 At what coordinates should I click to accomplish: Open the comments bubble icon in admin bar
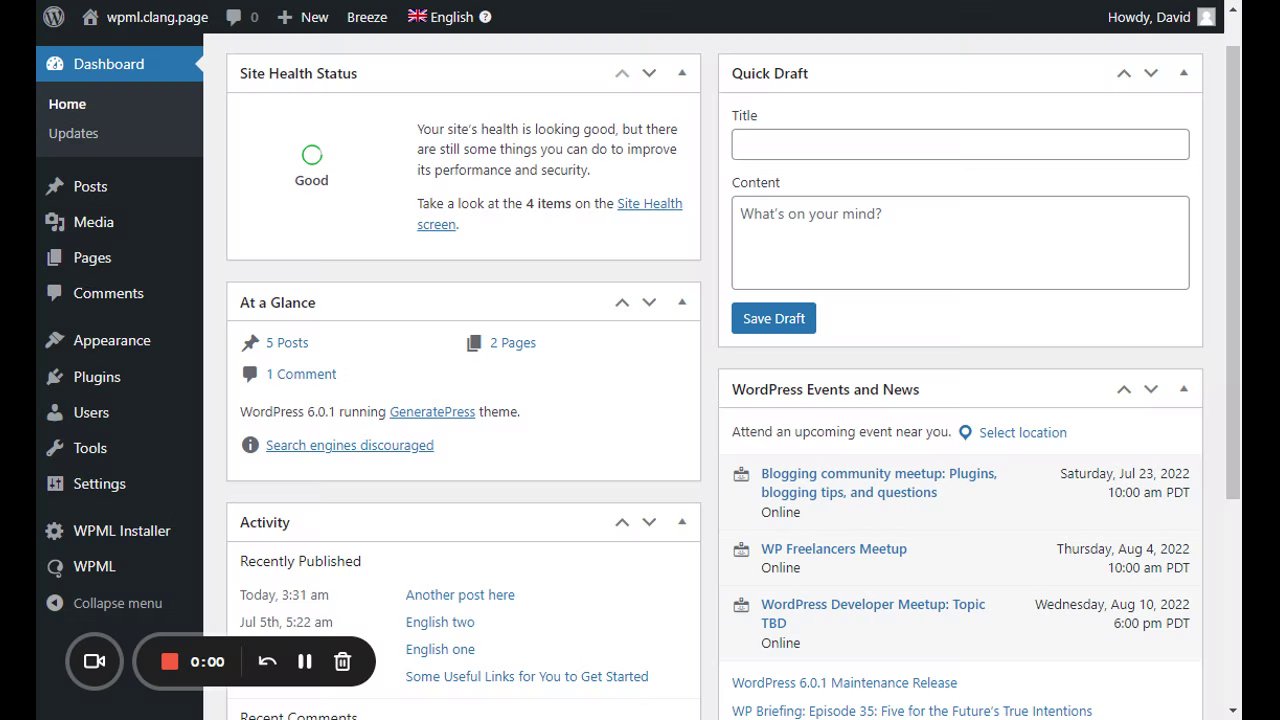pyautogui.click(x=234, y=17)
